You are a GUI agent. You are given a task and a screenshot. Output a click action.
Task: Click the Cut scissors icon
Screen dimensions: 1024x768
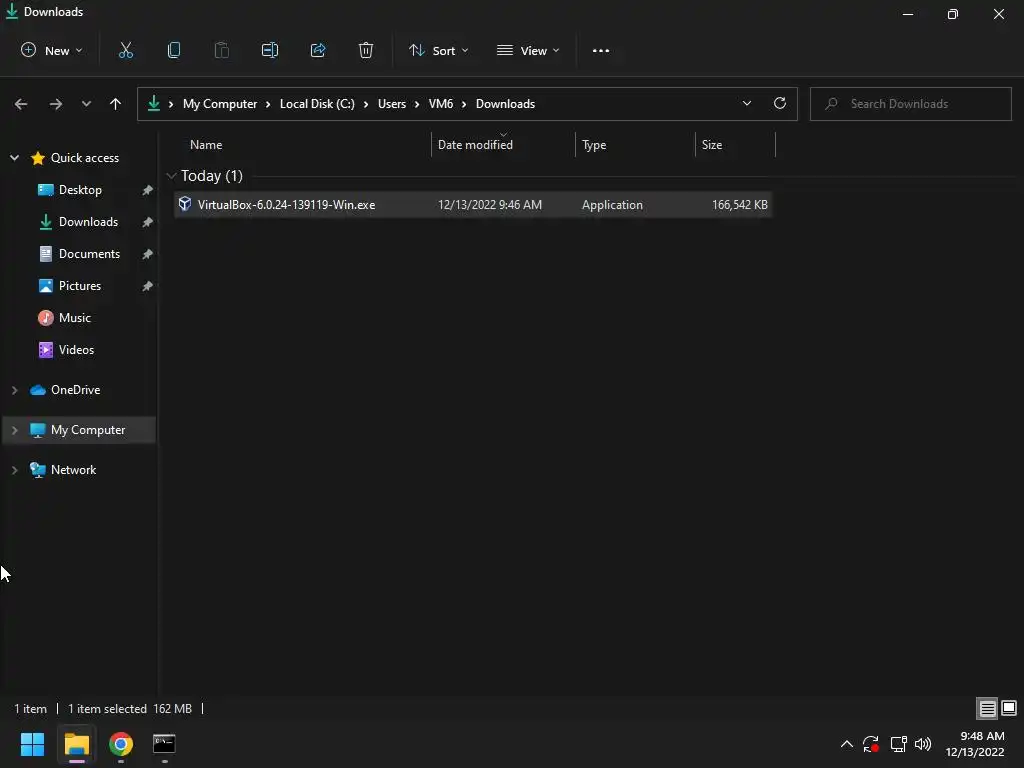125,50
